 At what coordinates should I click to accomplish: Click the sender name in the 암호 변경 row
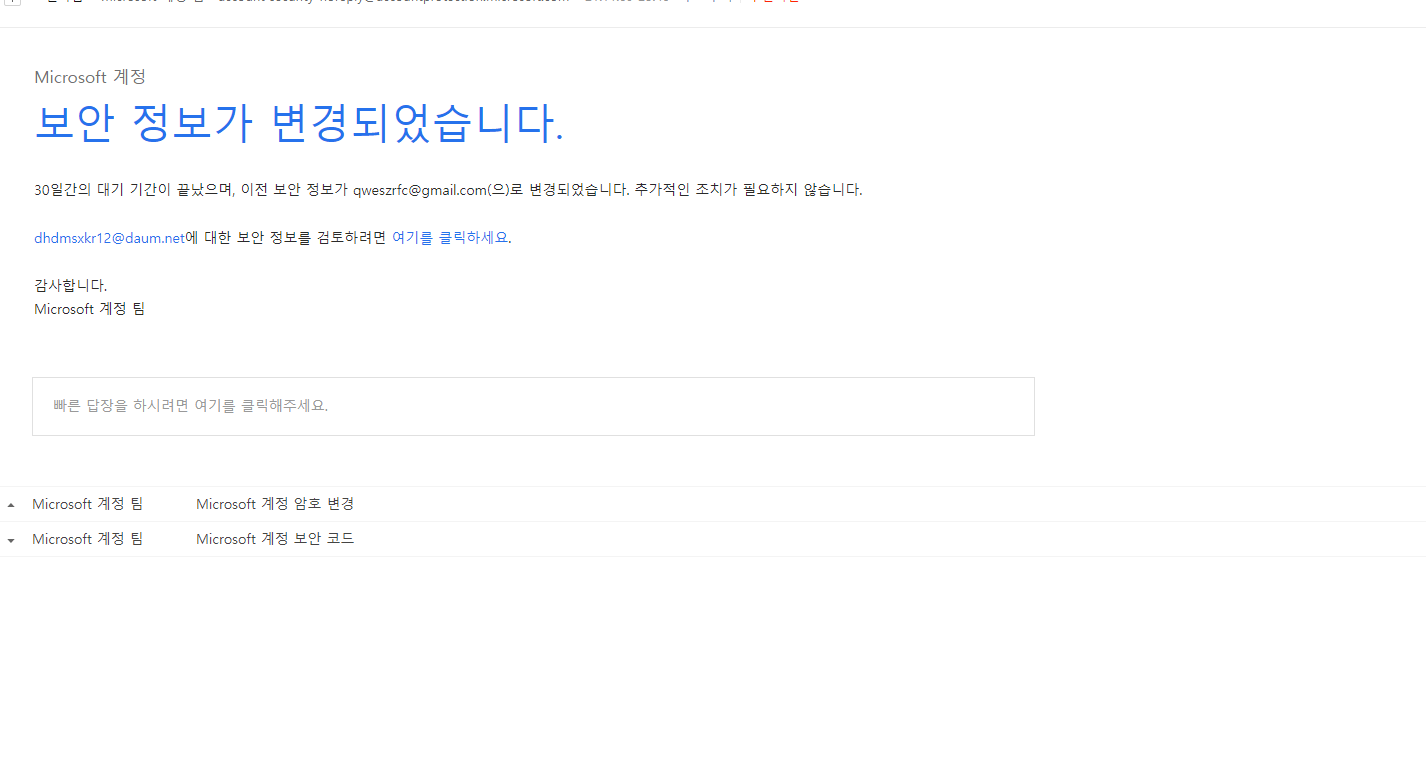[x=88, y=504]
